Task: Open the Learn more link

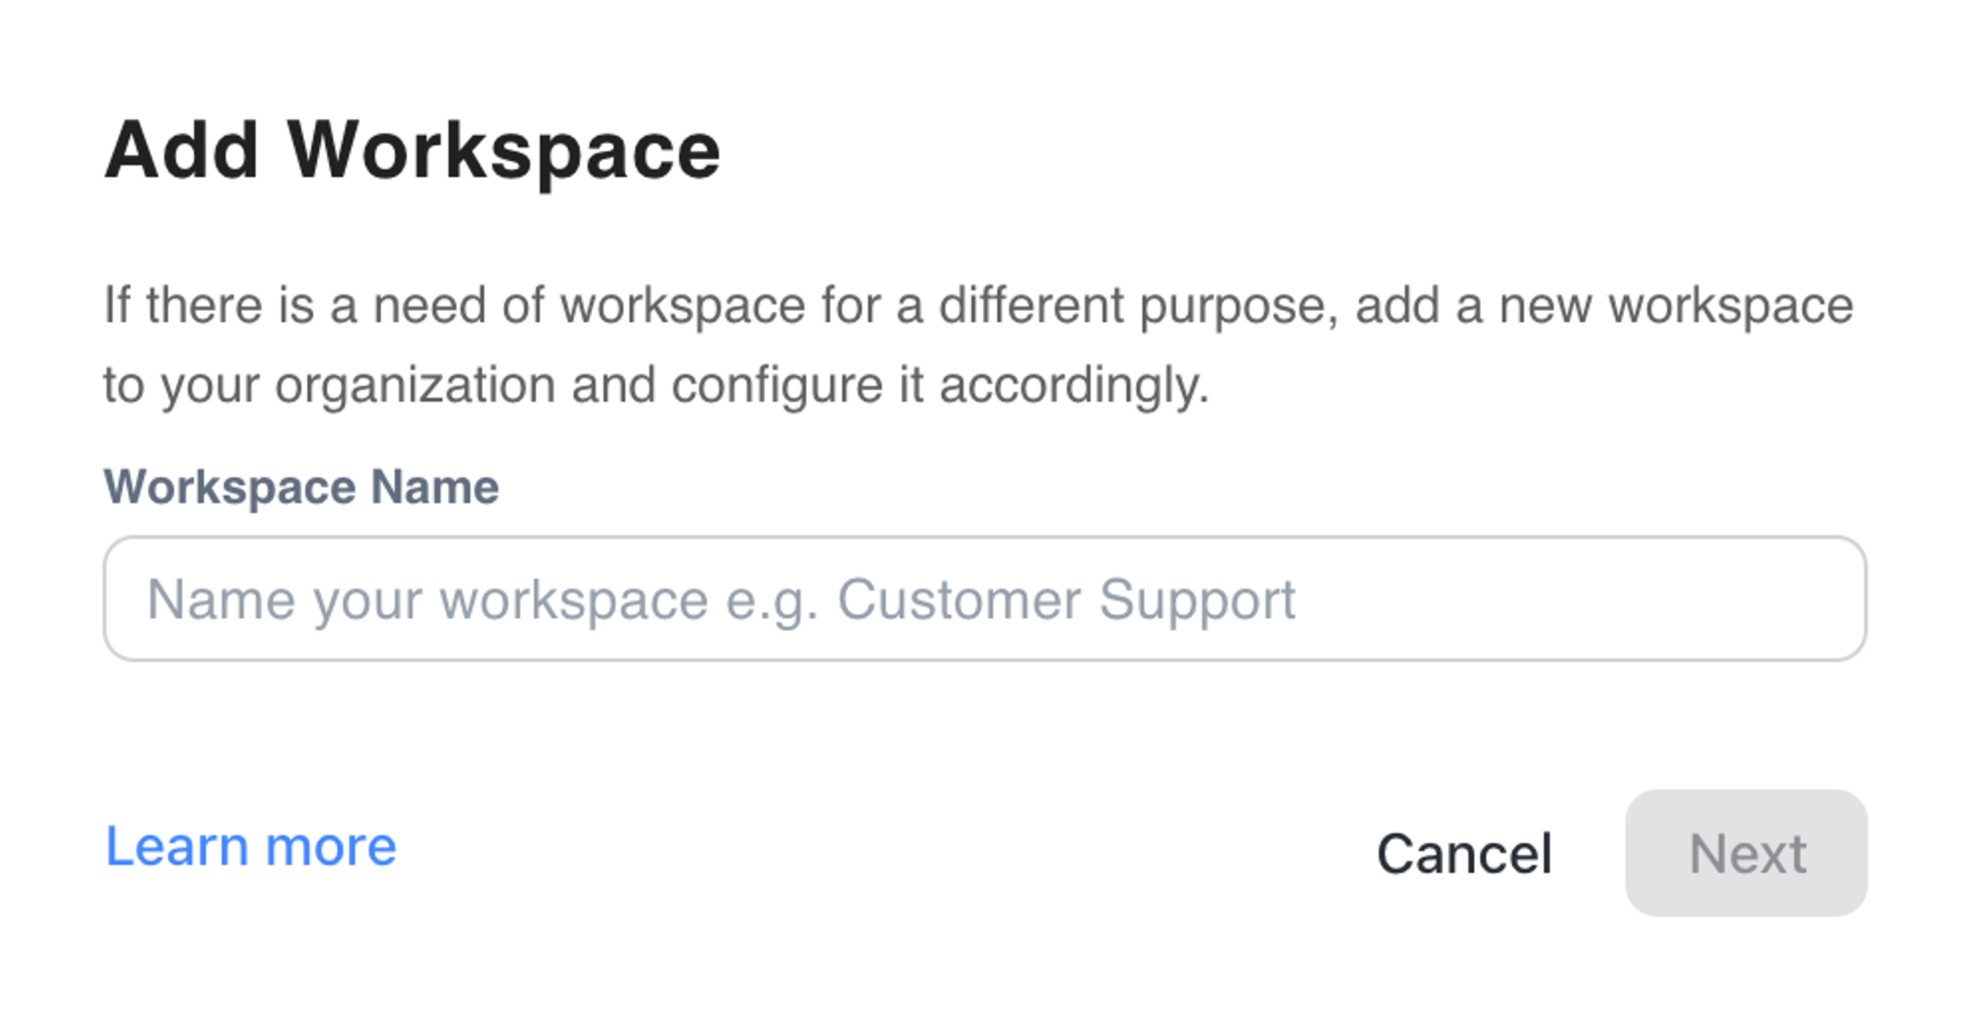Action: point(251,847)
